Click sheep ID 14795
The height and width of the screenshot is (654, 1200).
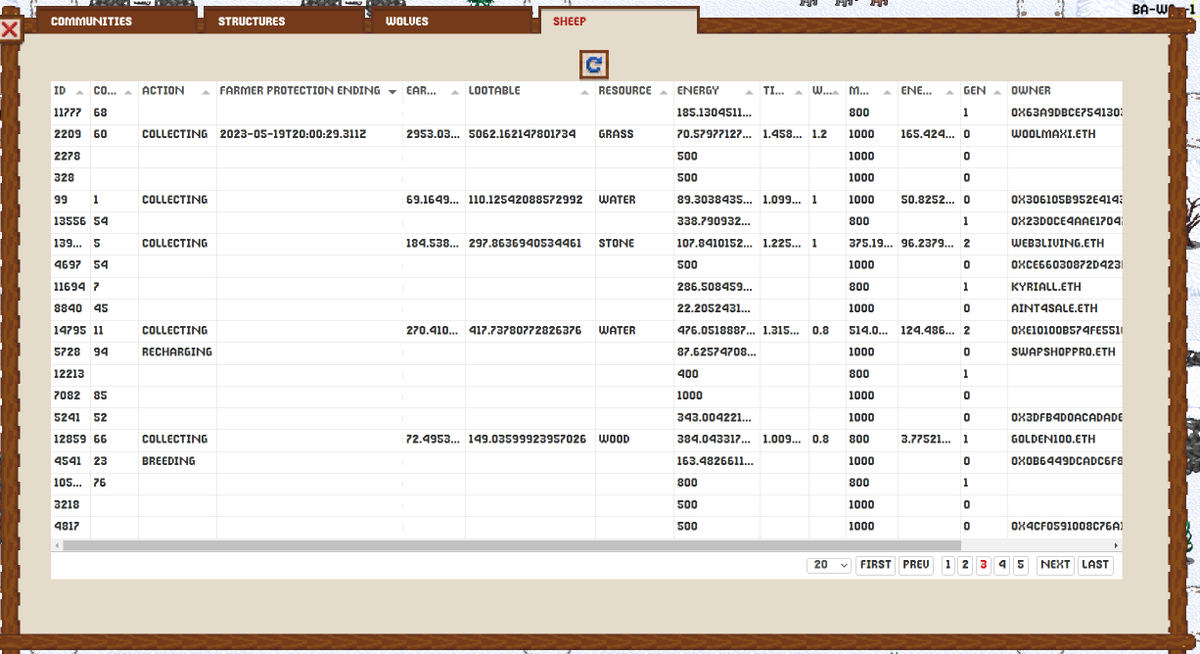70,330
